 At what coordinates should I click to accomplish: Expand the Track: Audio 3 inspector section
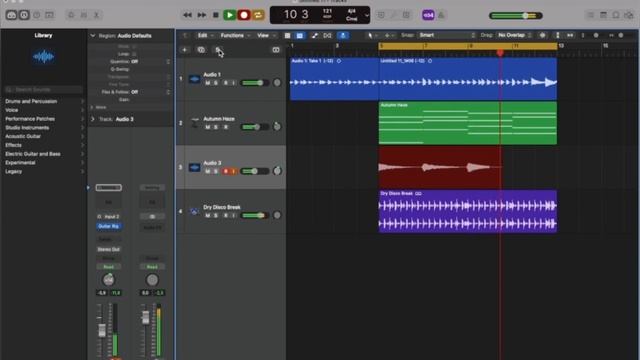93,119
